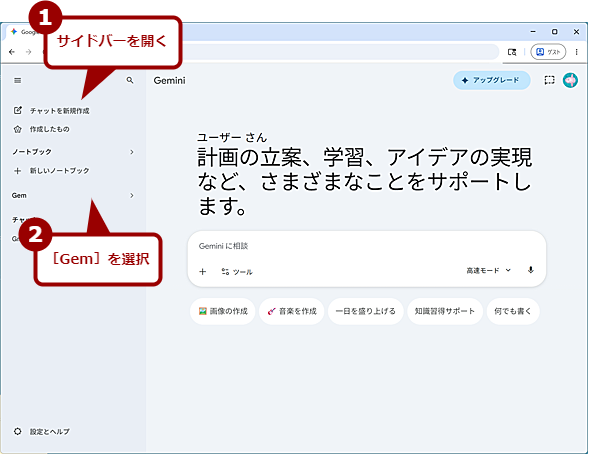The height and width of the screenshot is (455, 589).
Task: Click the browser back arrow
Action: [x=12, y=52]
